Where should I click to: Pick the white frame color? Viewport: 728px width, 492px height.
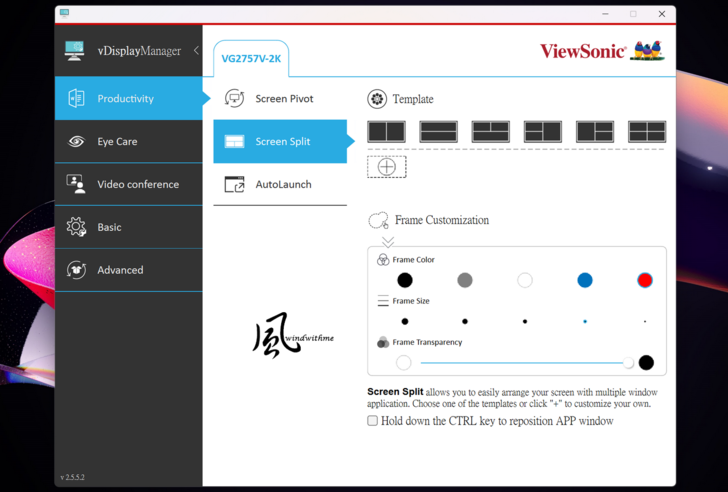click(x=525, y=280)
